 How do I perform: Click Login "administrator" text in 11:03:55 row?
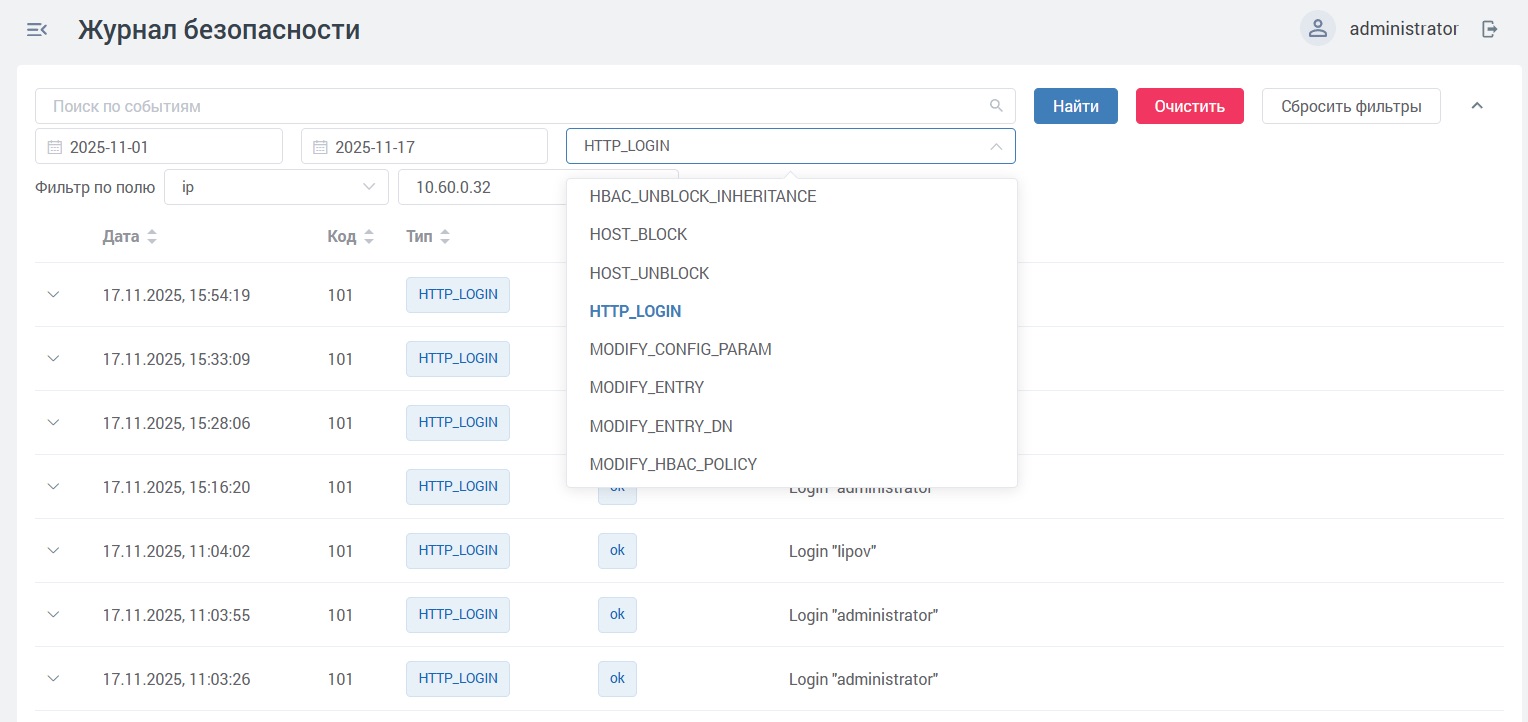[863, 615]
